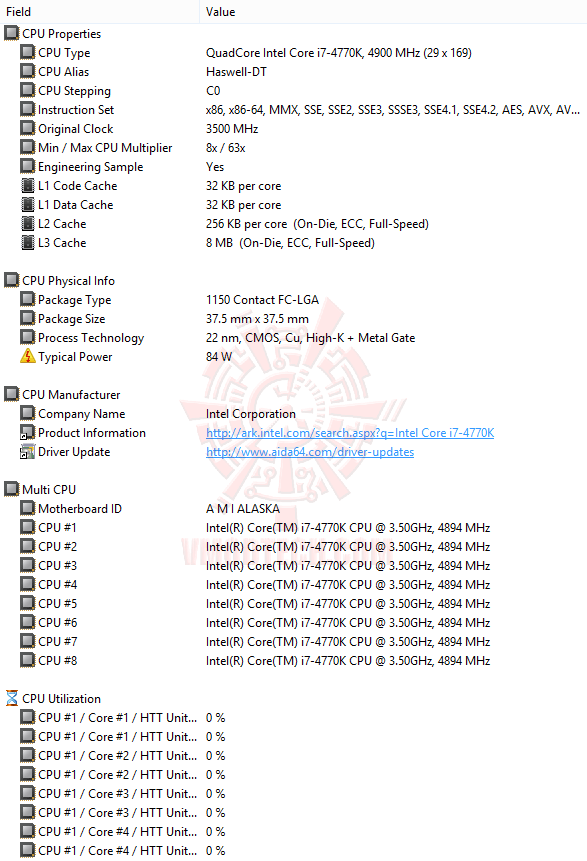
Task: Click the CPU Manufacturer section icon
Action: click(12, 394)
